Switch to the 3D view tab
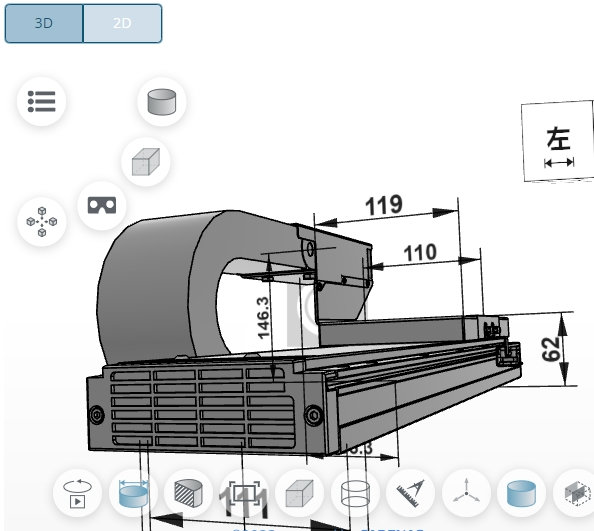 point(44,23)
